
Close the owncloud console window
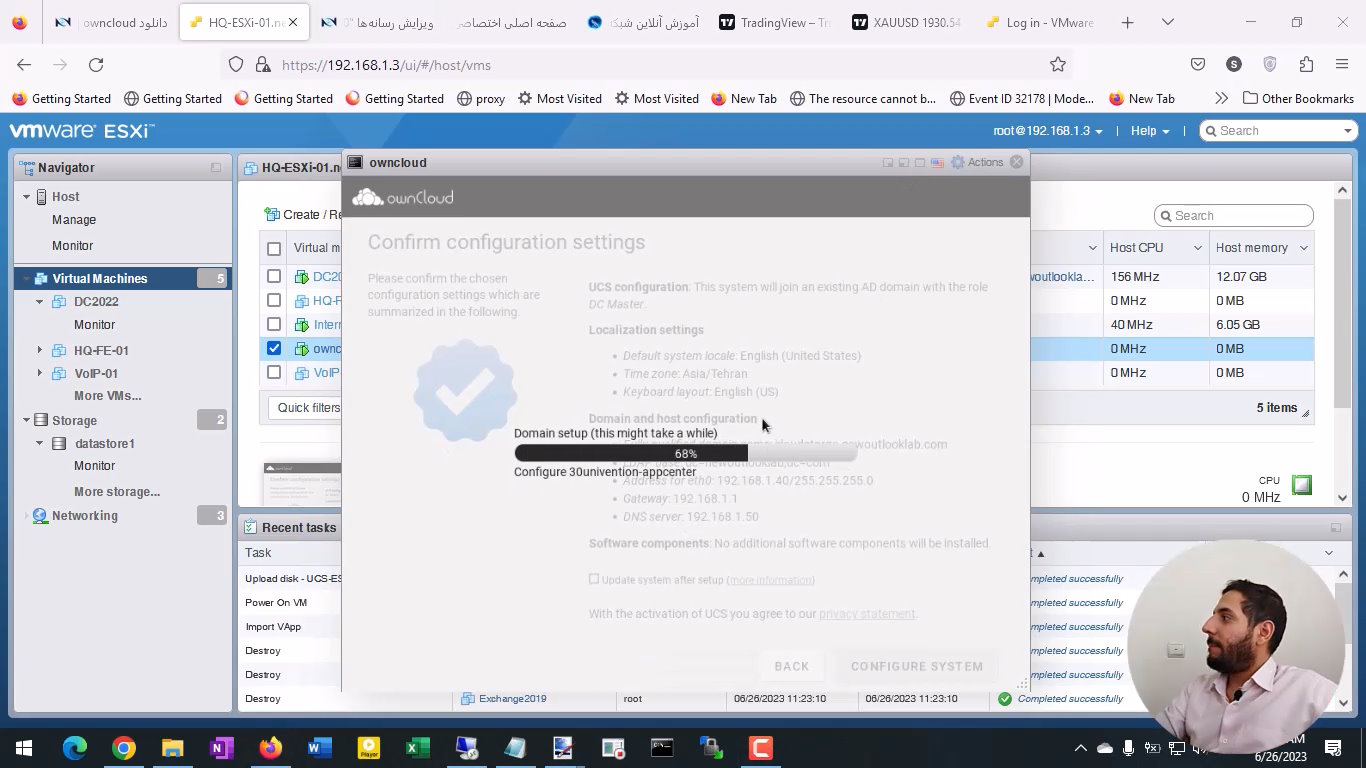pyautogui.click(x=1017, y=162)
